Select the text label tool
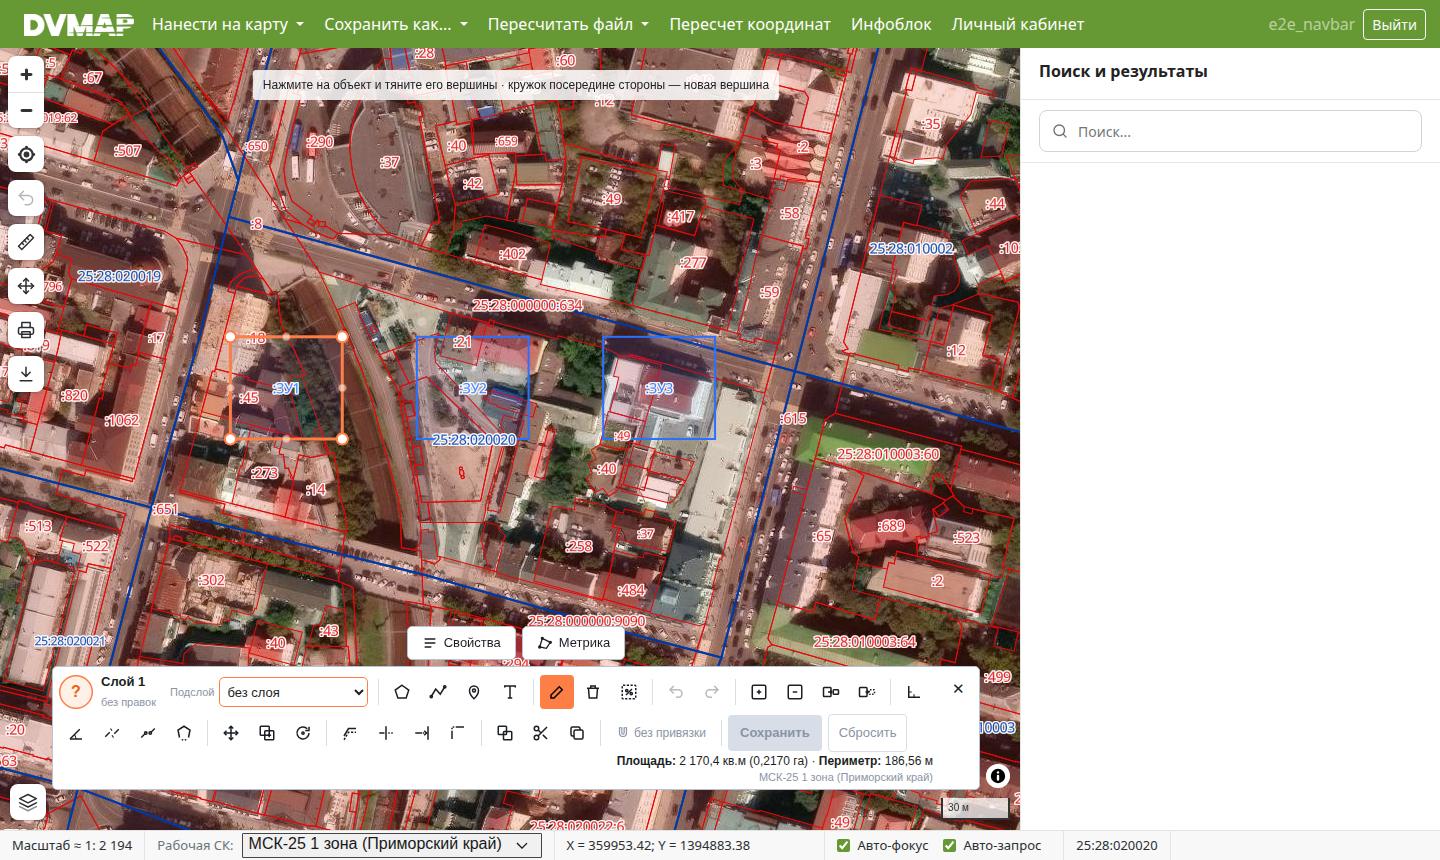This screenshot has height=860, width=1440. (510, 692)
